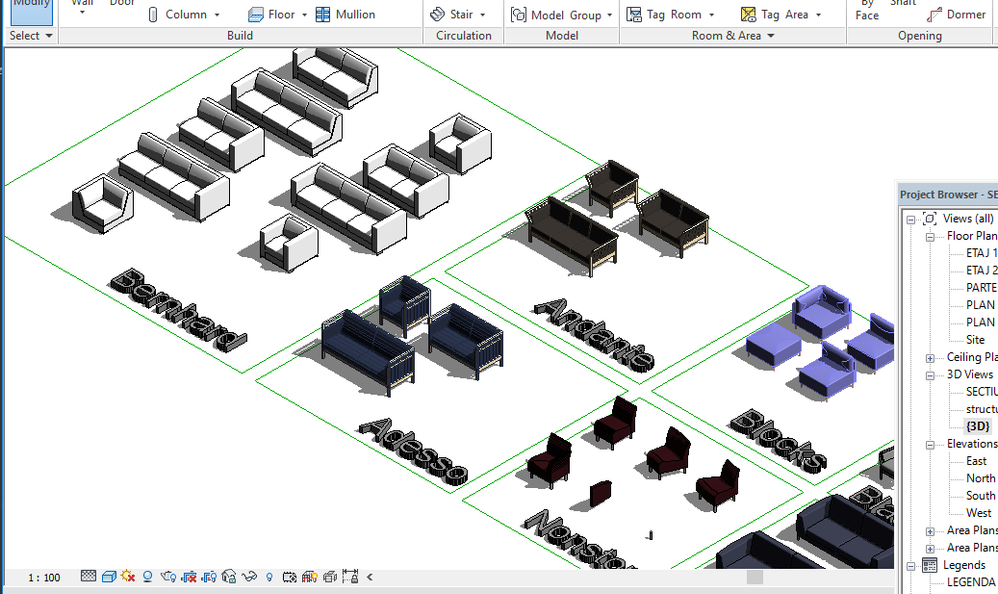Open Temporary Hide/Isolate glasses icon
Image resolution: width=998 pixels, height=594 pixels.
pyautogui.click(x=249, y=576)
